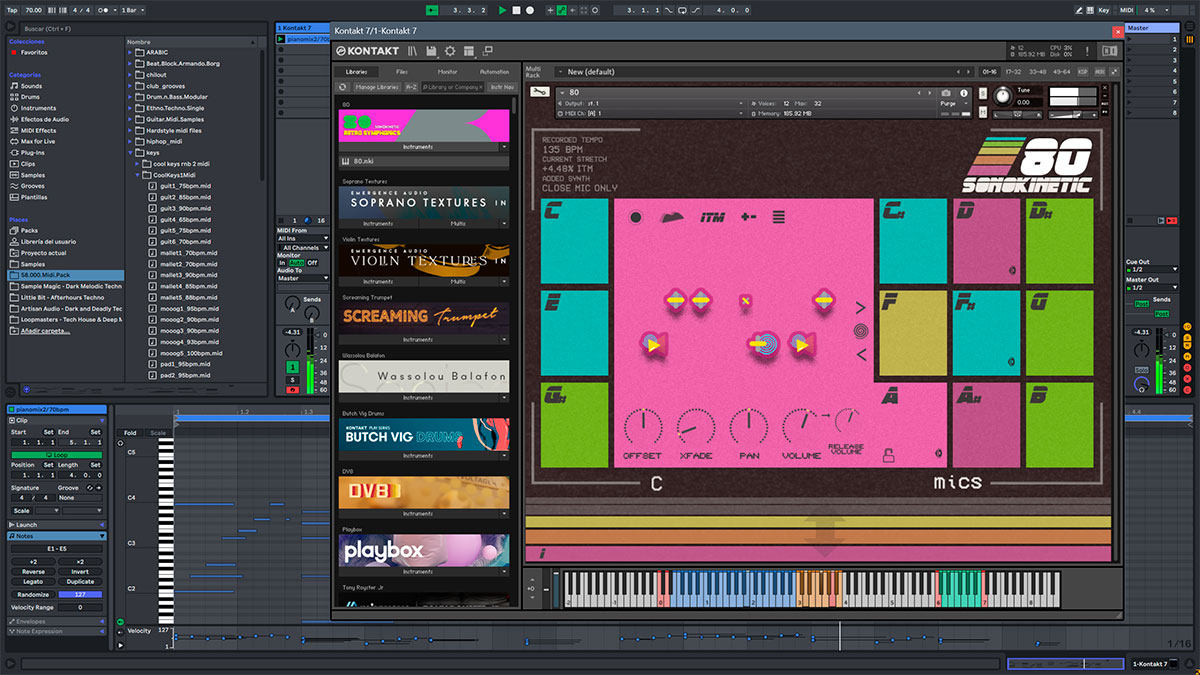Click the XFADE knob
The width and height of the screenshot is (1200, 675).
point(696,427)
